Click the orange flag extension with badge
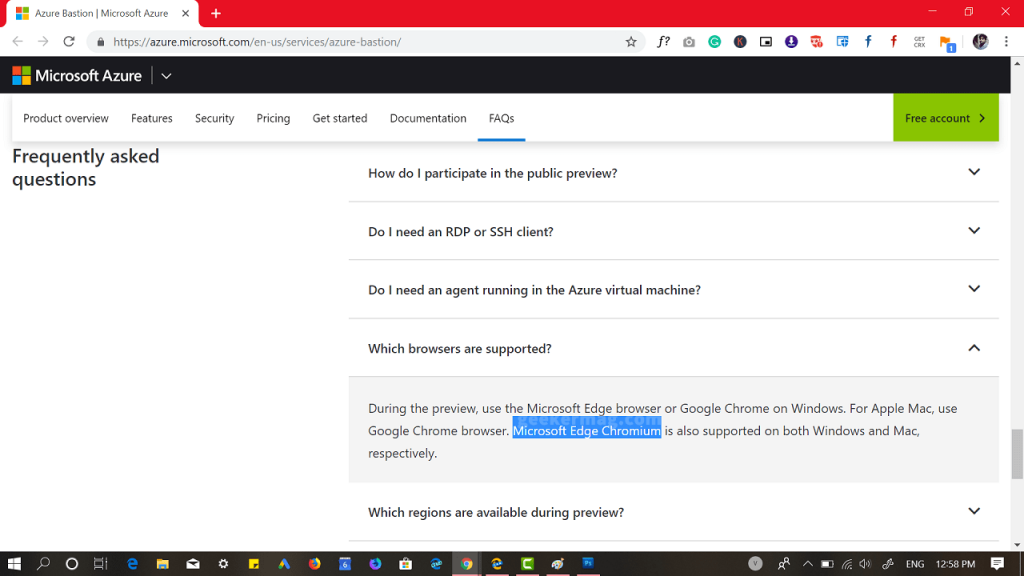 click(x=947, y=43)
